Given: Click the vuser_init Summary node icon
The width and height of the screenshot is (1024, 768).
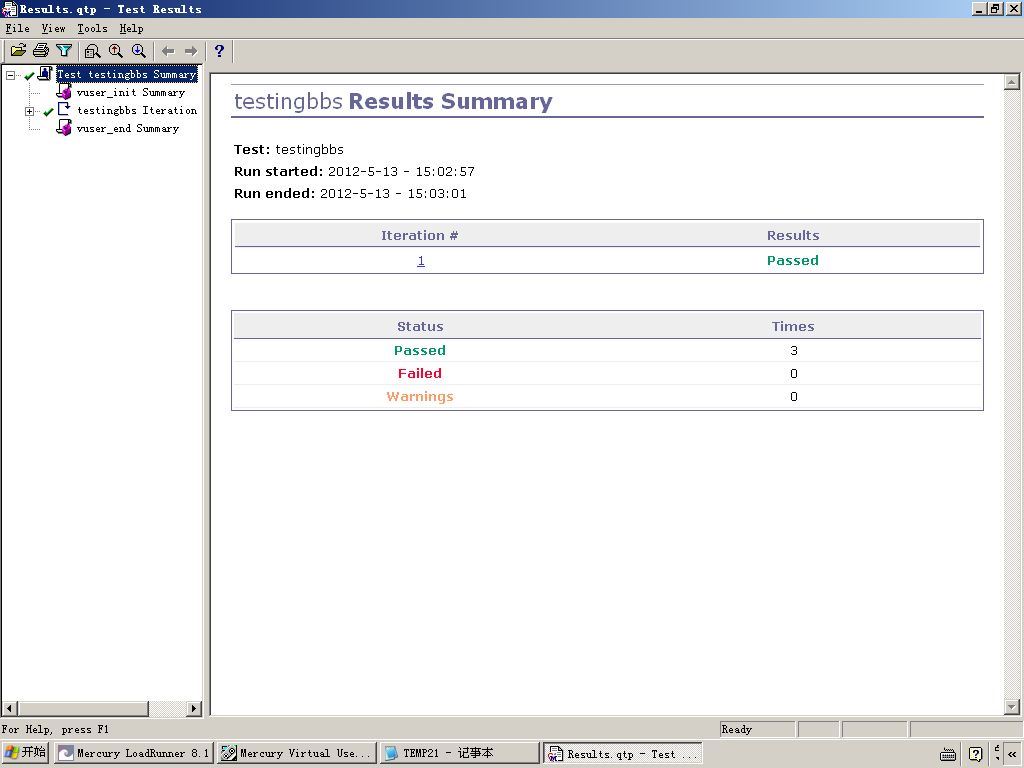Looking at the screenshot, I should tap(64, 92).
